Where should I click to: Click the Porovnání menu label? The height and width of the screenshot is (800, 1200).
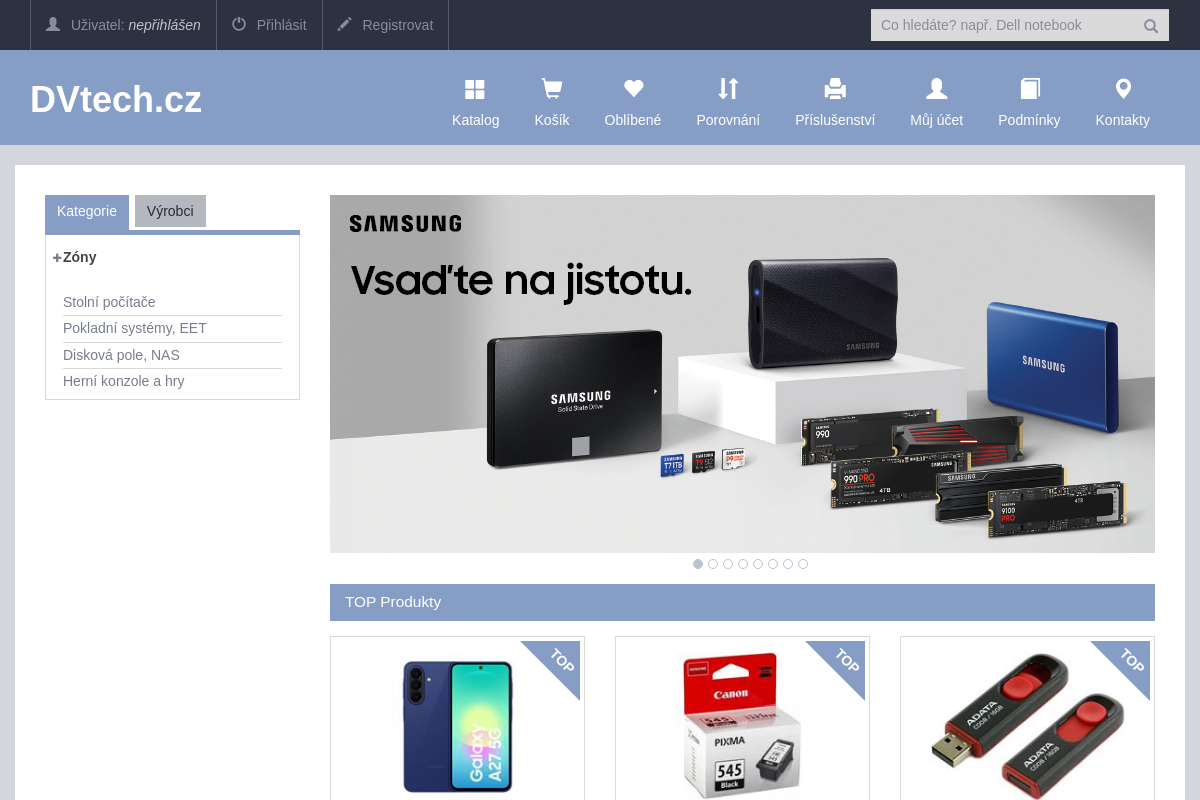coord(728,120)
